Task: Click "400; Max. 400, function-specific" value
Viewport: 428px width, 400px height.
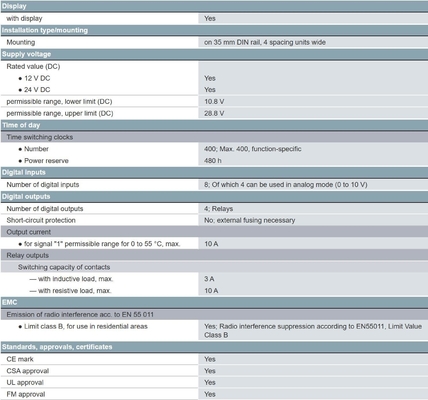Action: (253, 149)
